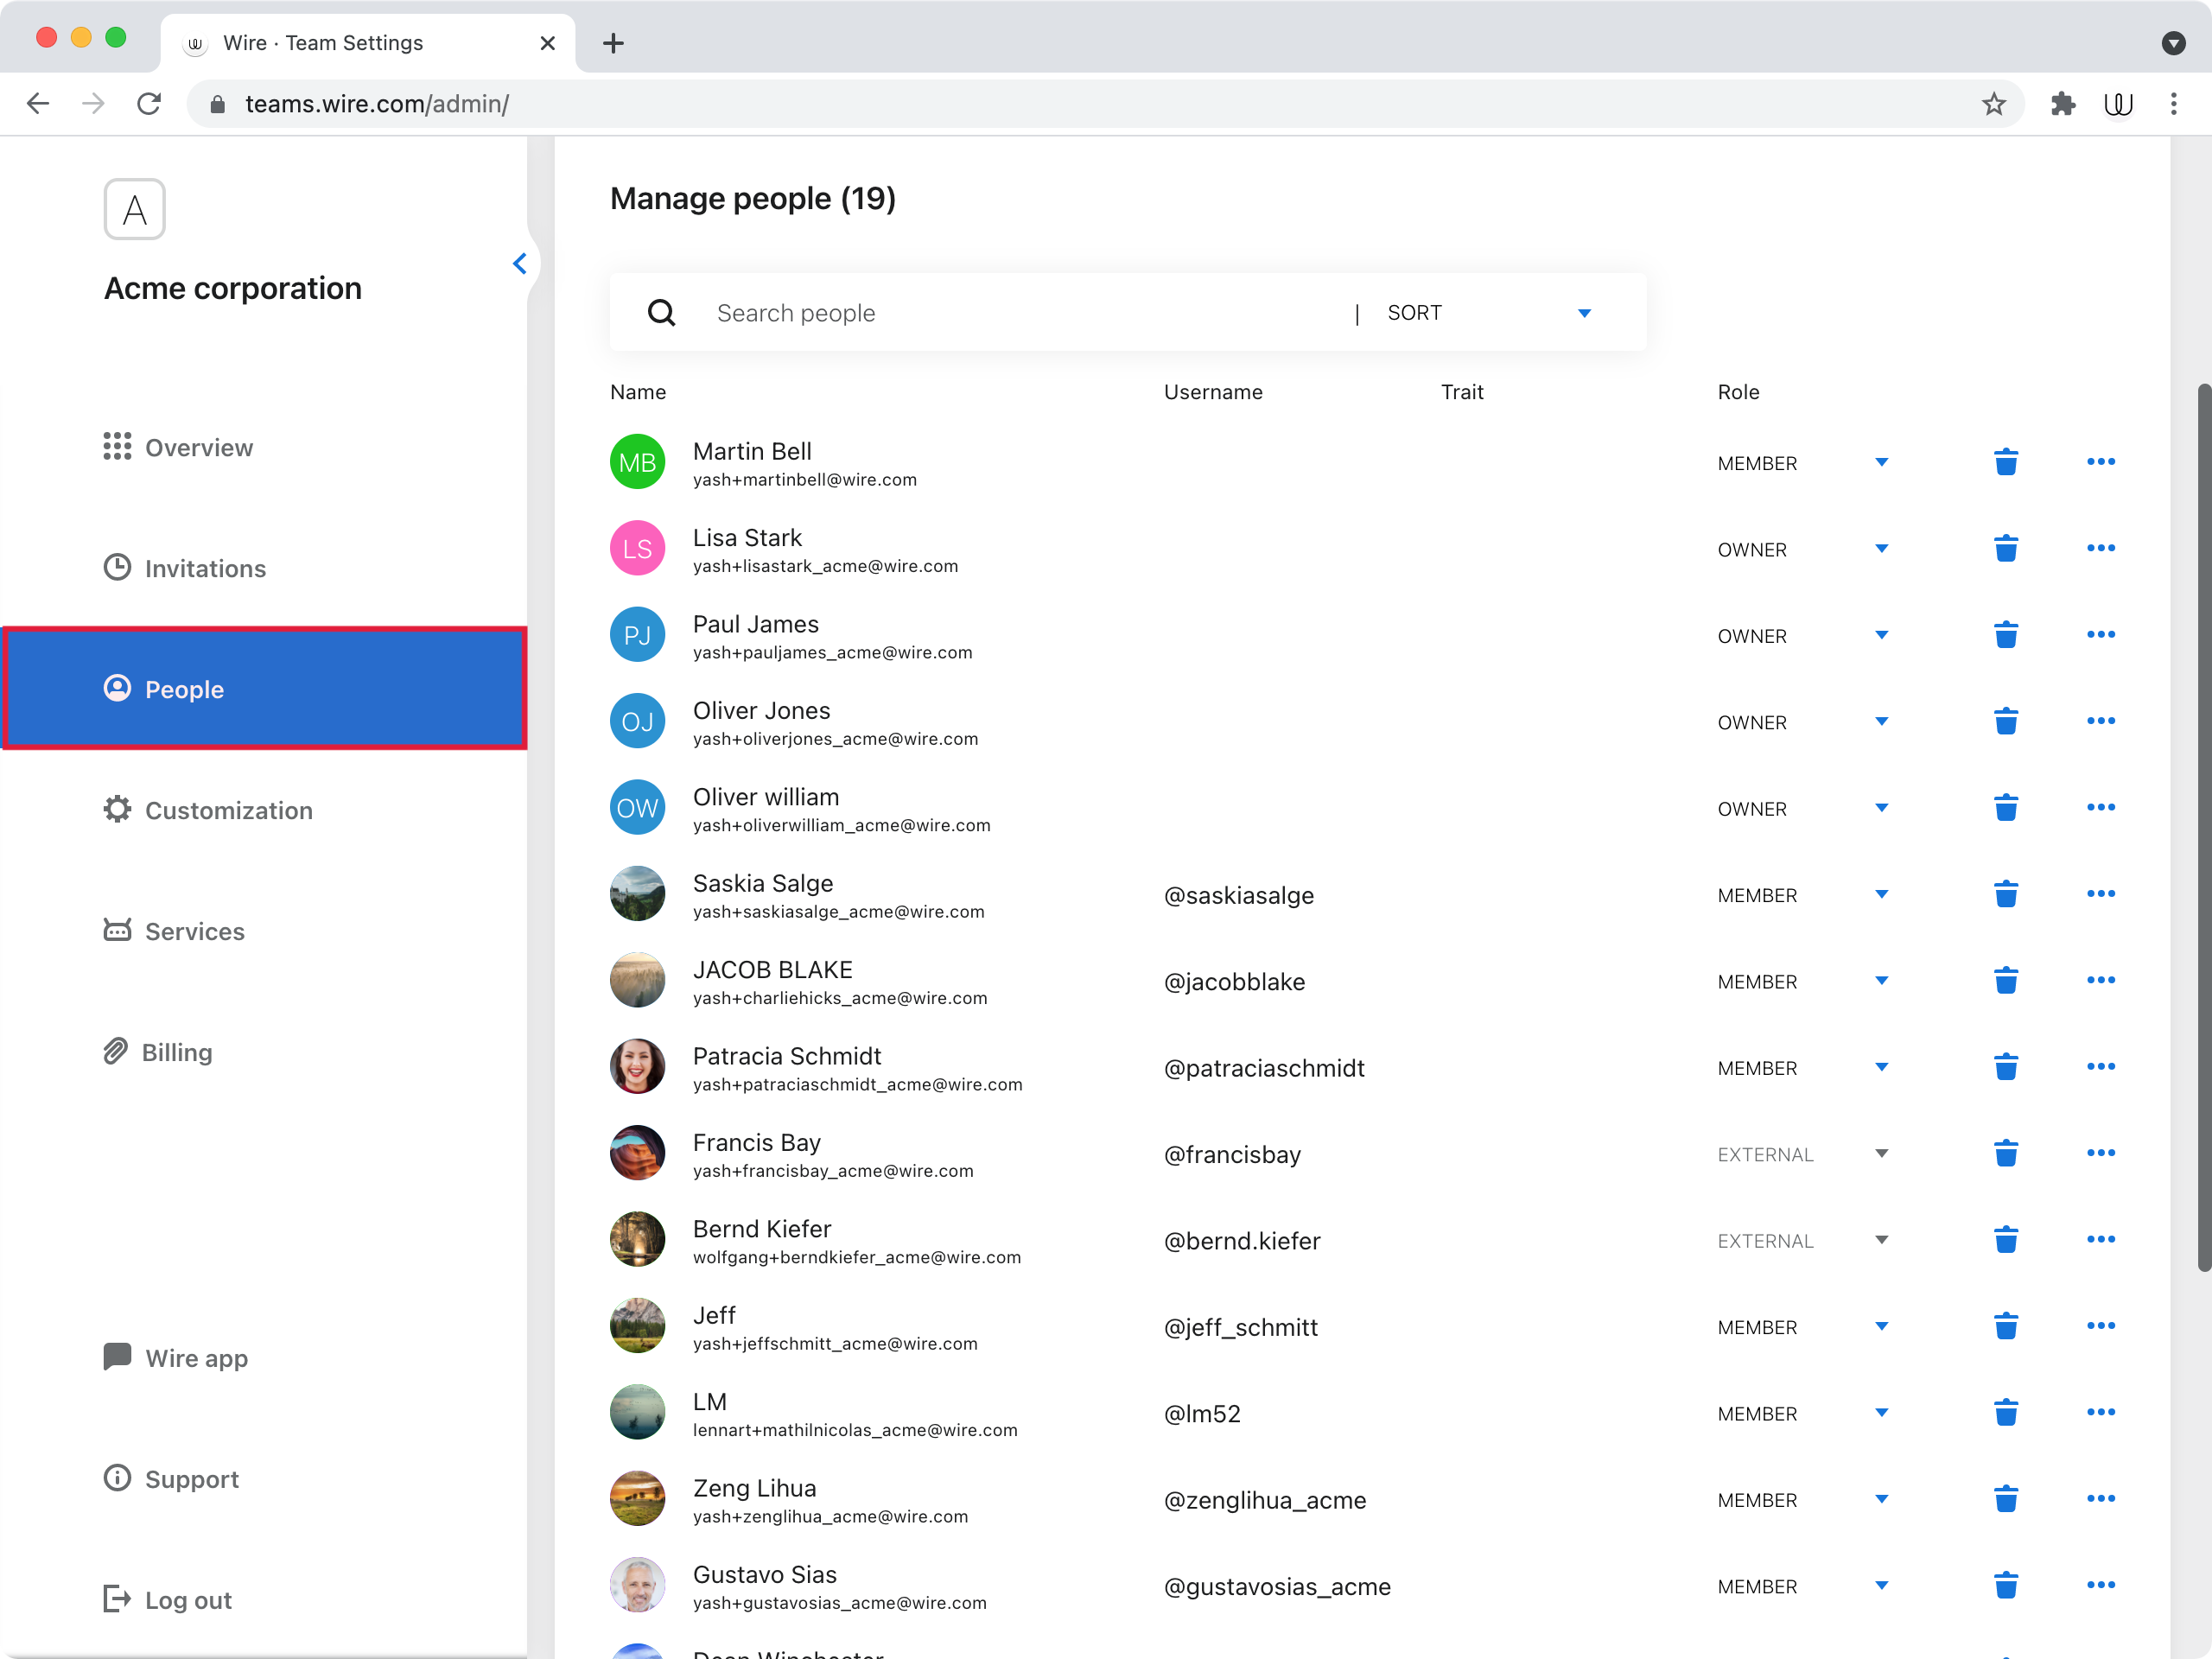
Task: Remove Francis Bay via trash icon
Action: tap(2005, 1153)
